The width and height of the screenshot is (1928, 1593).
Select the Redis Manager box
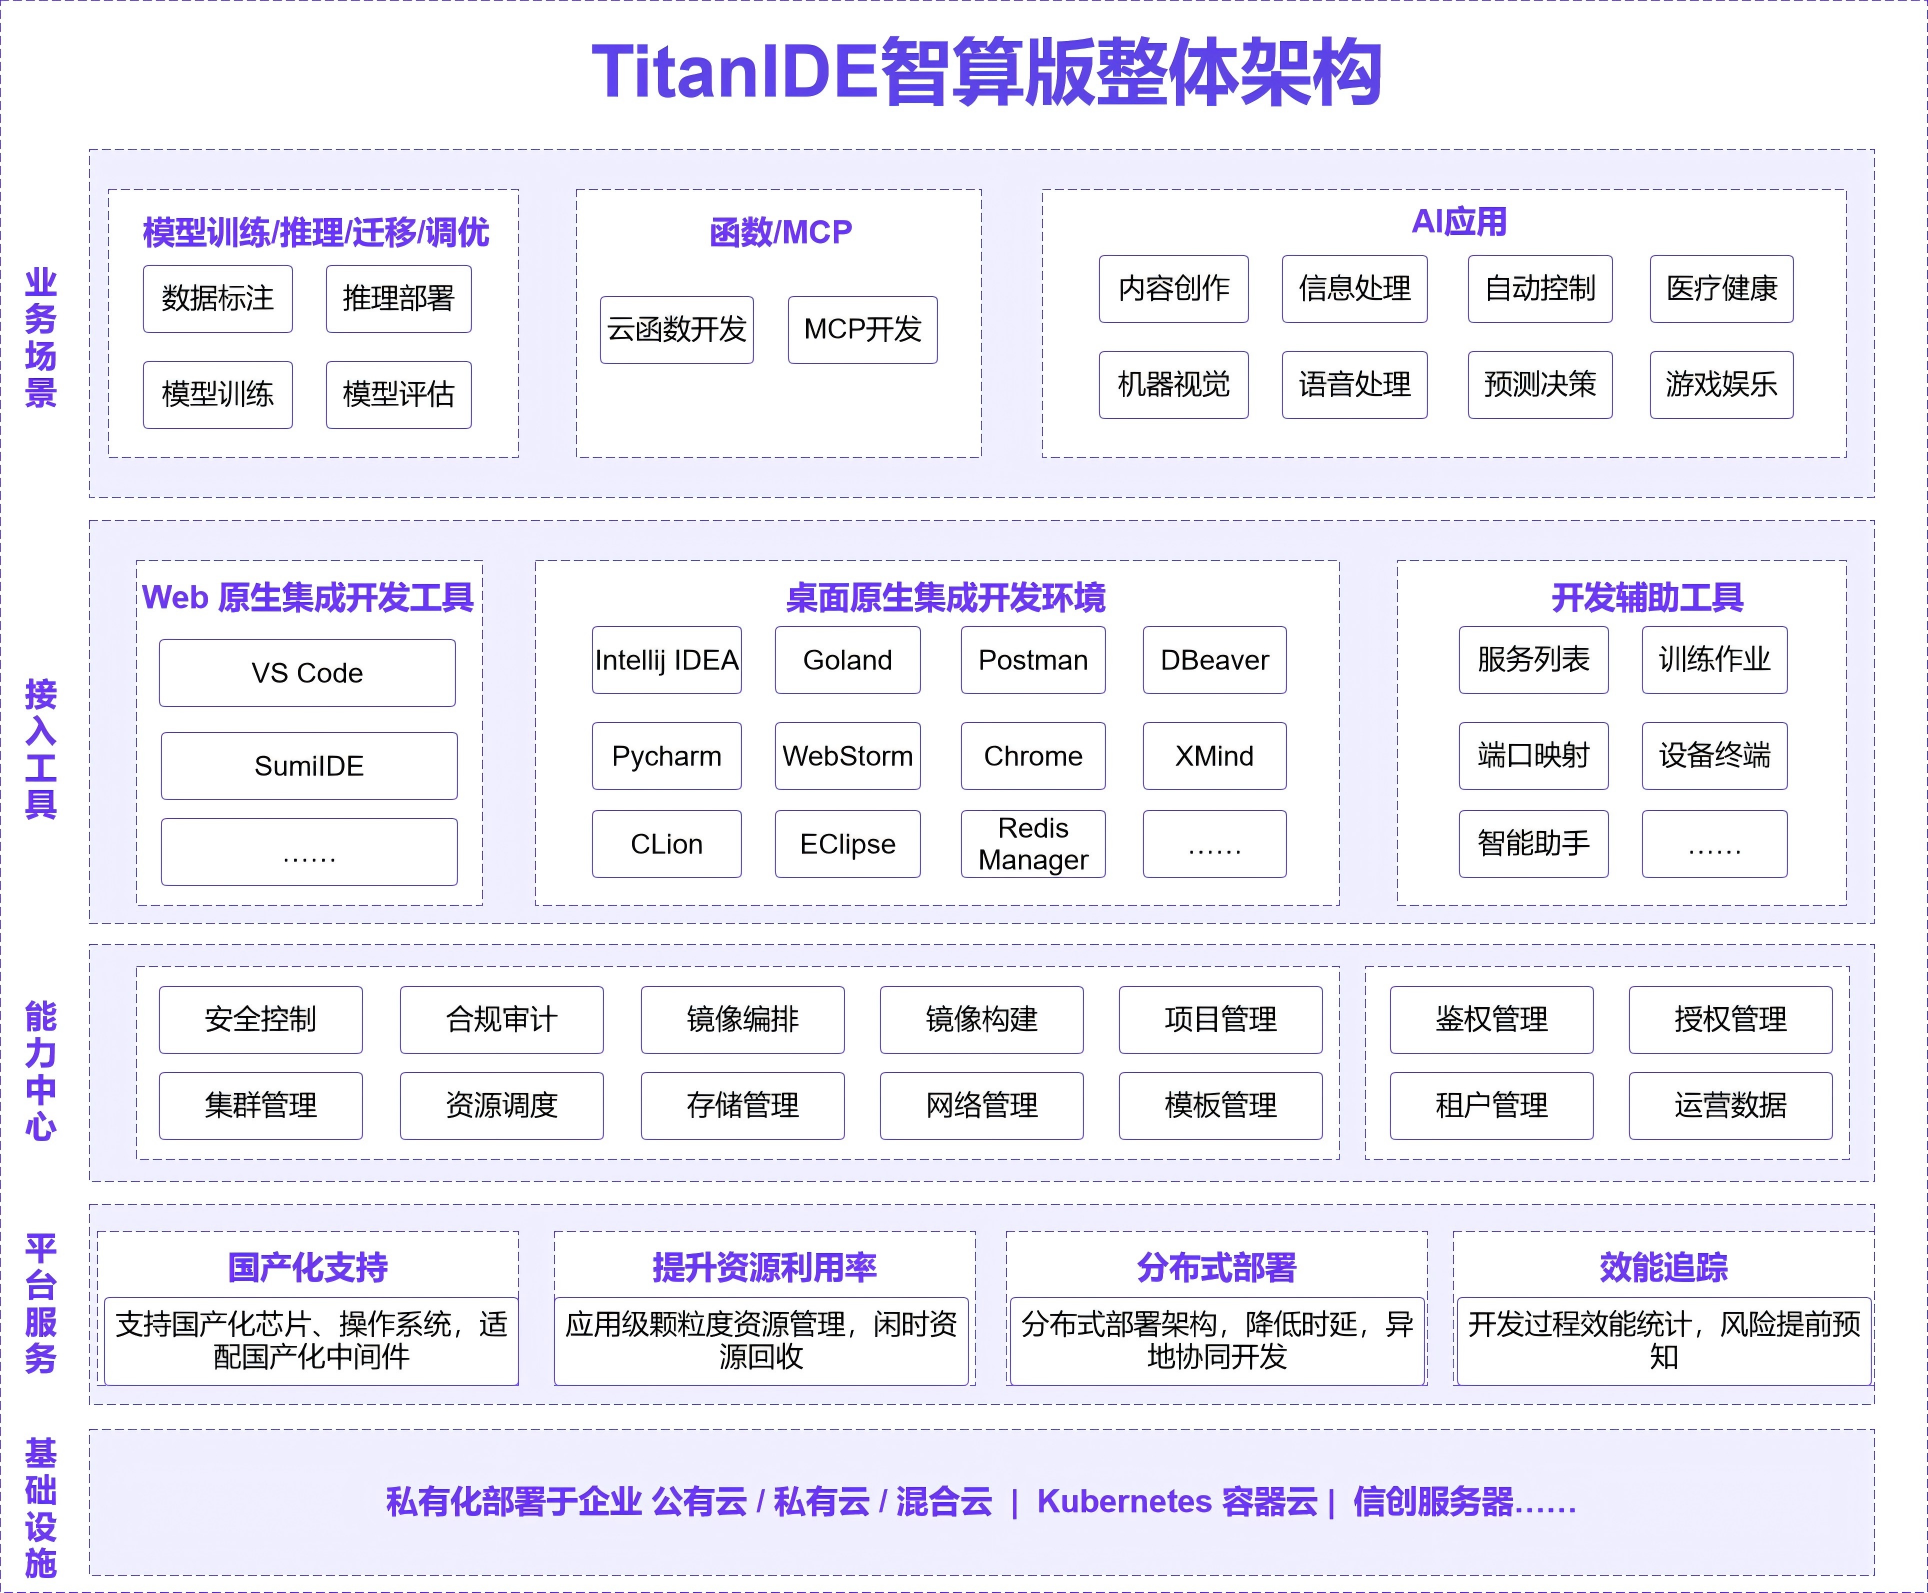click(1033, 844)
